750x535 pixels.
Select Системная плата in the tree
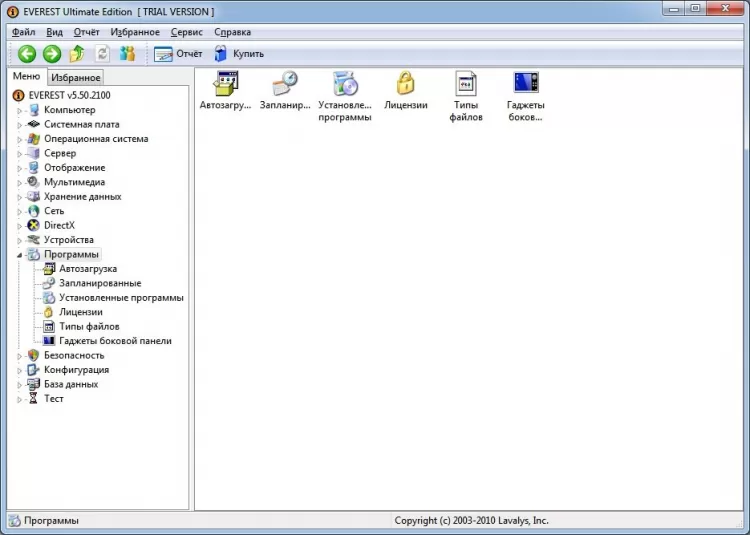pos(82,124)
